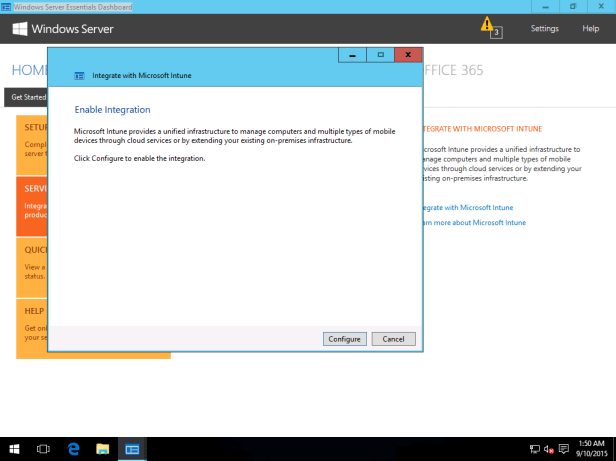Close the Integrate with Microsoft Intune dialog
The image size is (616, 461).
(x=407, y=54)
